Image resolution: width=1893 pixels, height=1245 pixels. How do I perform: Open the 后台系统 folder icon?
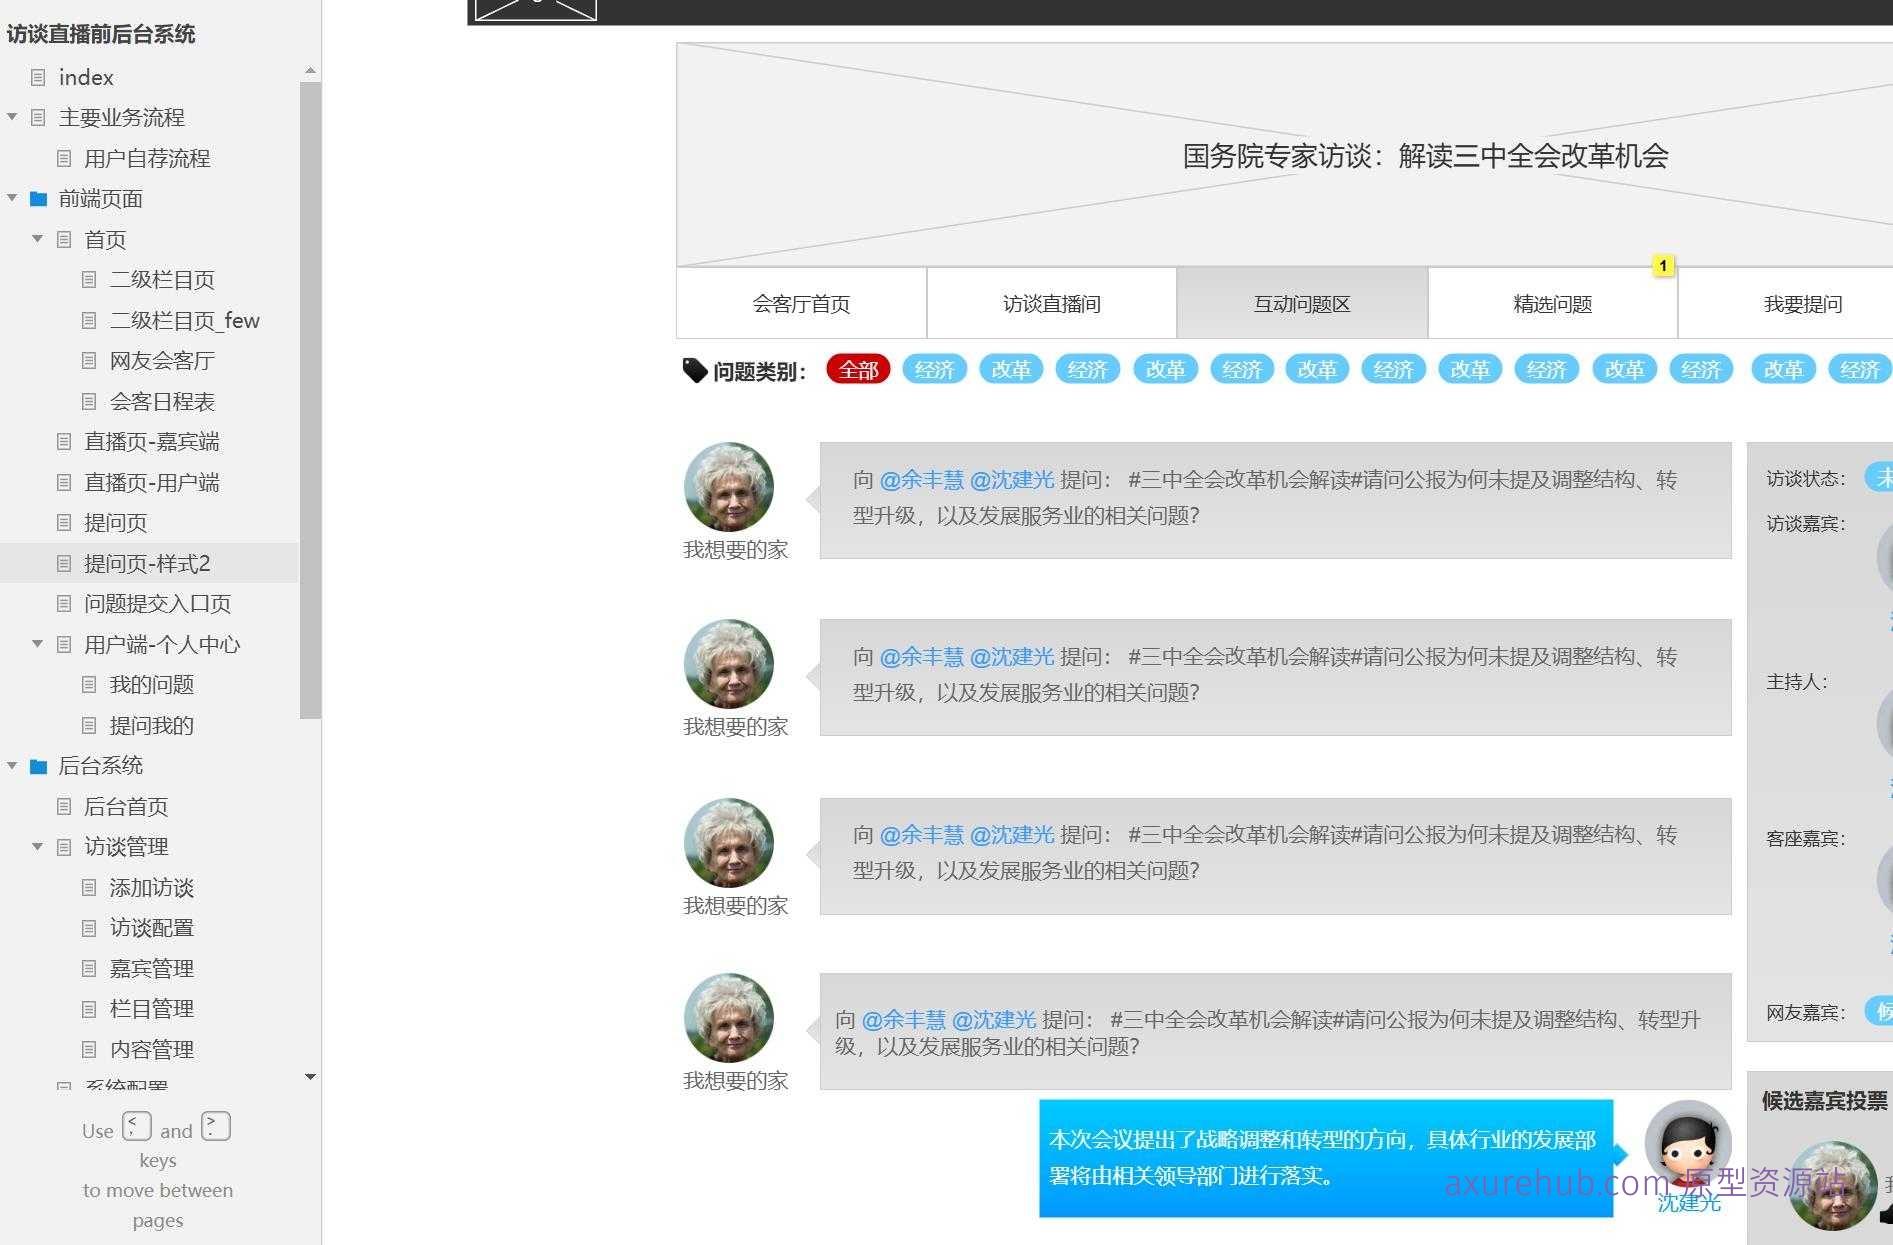(38, 765)
